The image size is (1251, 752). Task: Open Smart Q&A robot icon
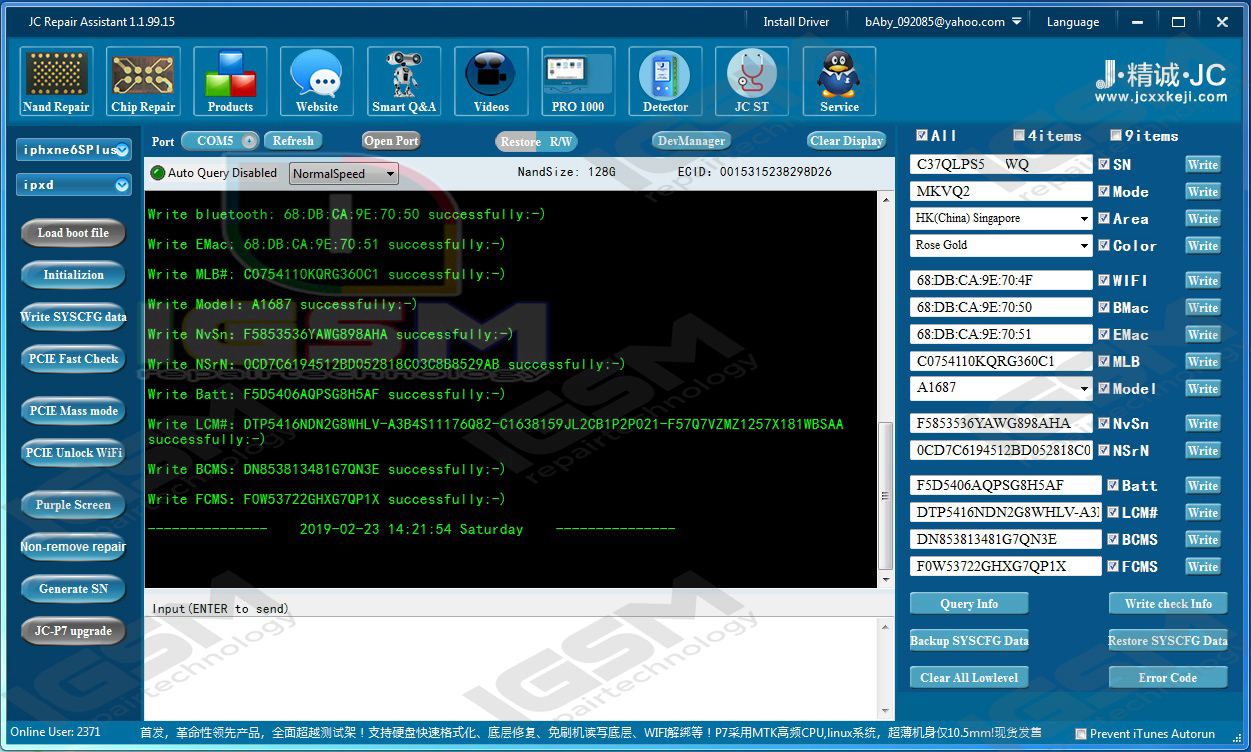tap(404, 81)
